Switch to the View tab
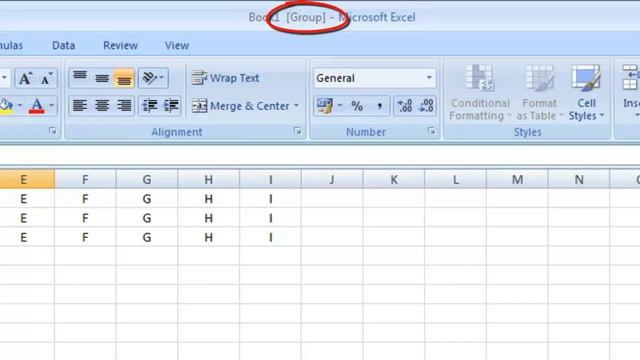Image resolution: width=640 pixels, height=360 pixels. 177,45
